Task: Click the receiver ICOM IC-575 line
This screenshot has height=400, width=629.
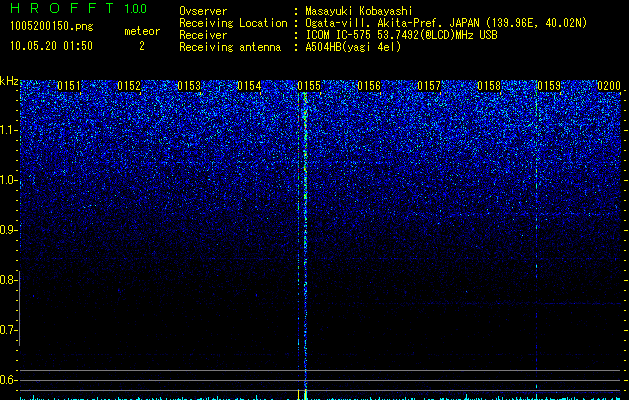Action: coord(401,35)
